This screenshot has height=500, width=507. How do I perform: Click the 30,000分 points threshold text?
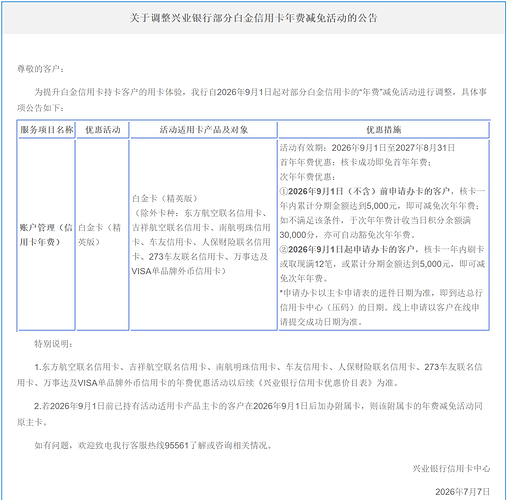click(297, 235)
